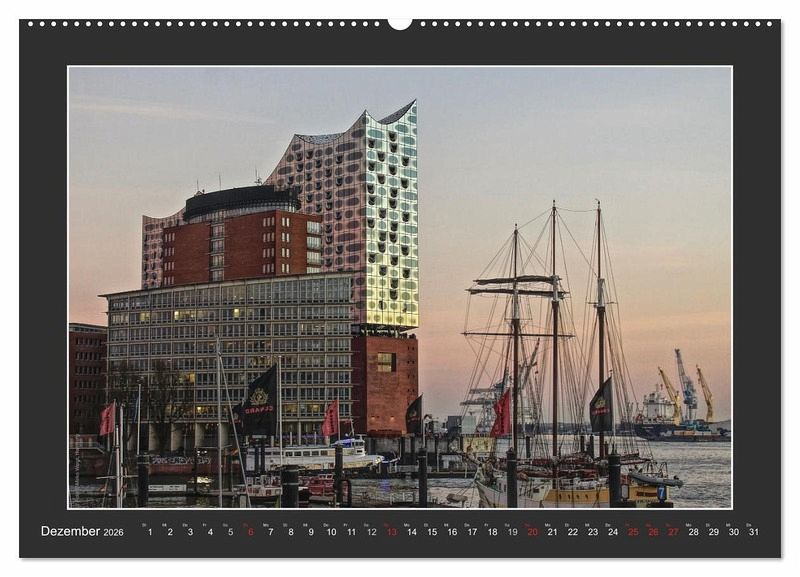The image size is (800, 577).
Task: Select red-marked day 27
Action: 673,532
